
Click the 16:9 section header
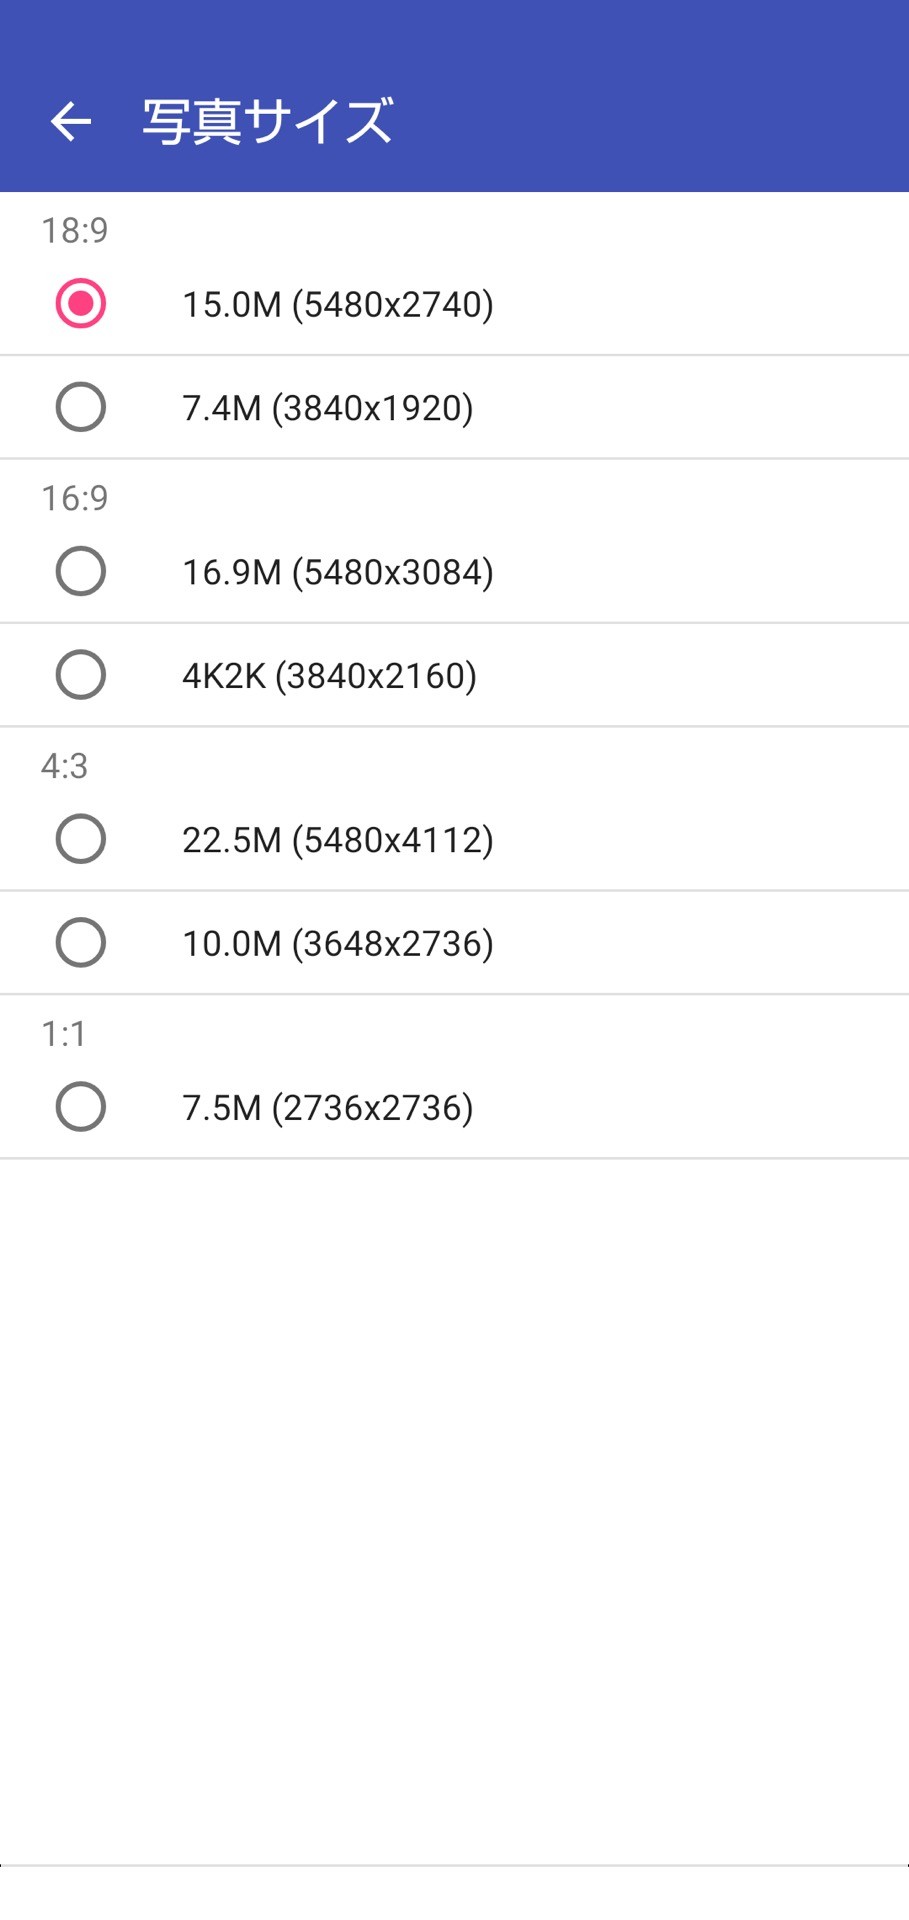point(74,498)
